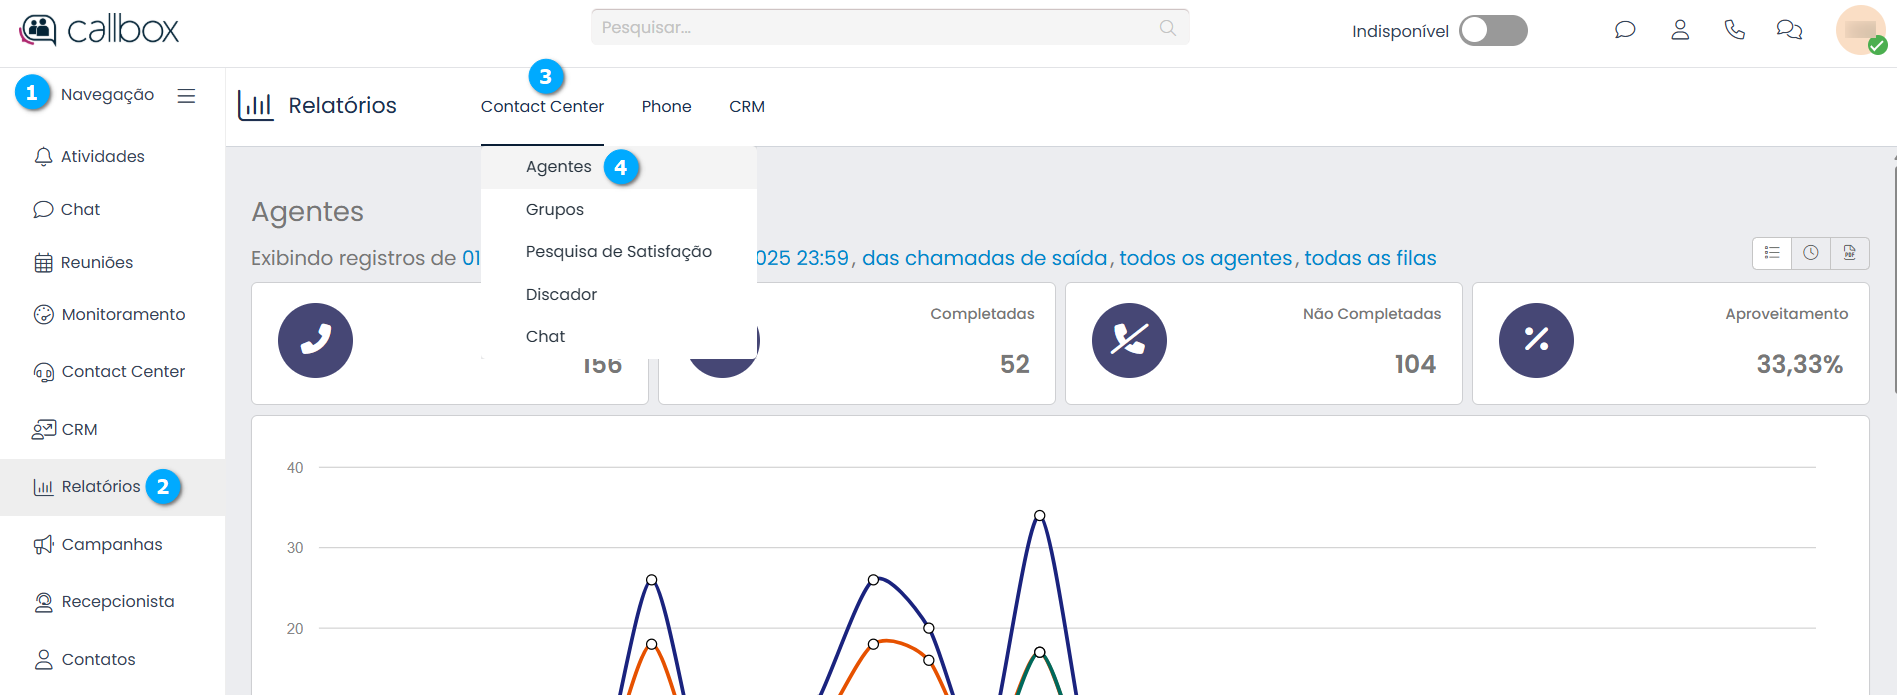This screenshot has width=1897, height=695.
Task: Click inside the Pesquisar search field
Action: click(870, 28)
